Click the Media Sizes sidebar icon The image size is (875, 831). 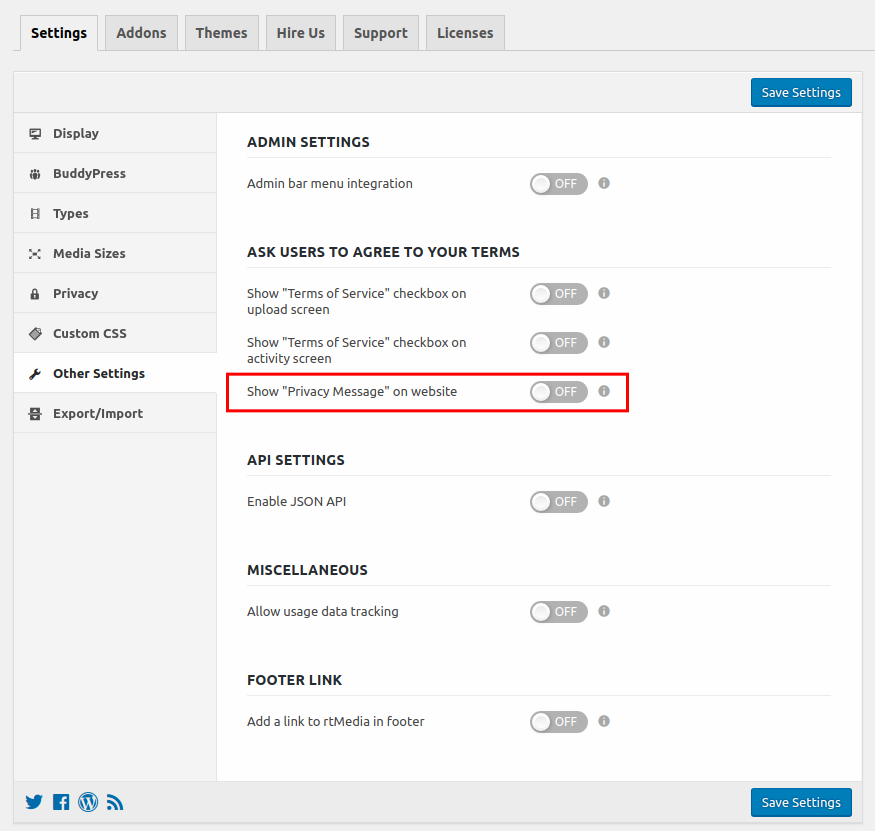point(36,252)
